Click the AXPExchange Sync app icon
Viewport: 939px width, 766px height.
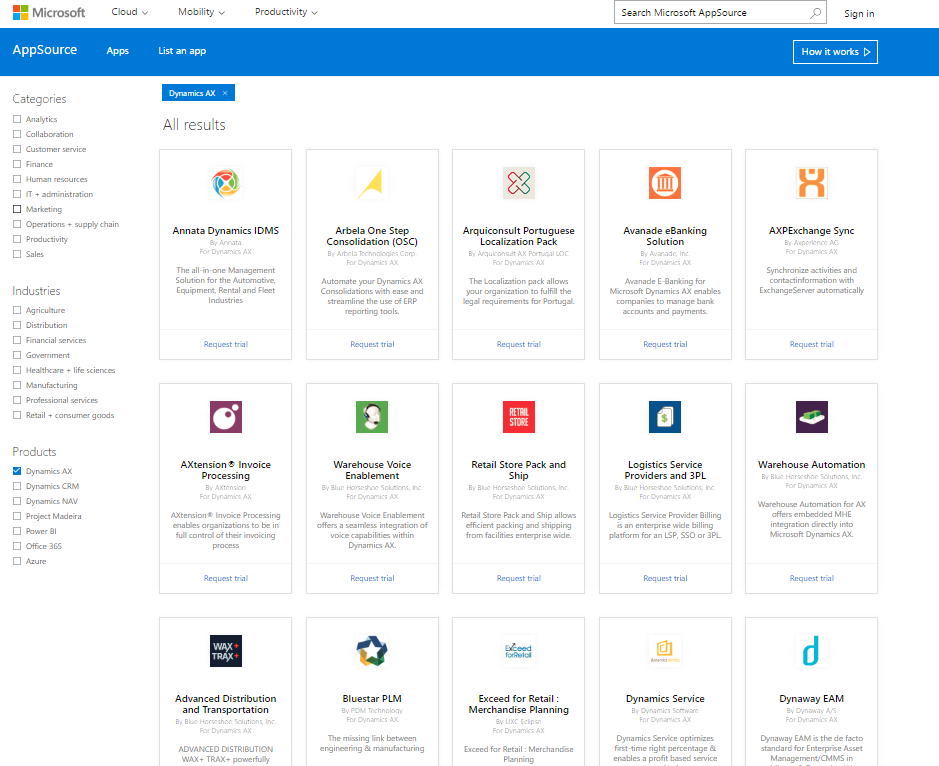point(811,184)
